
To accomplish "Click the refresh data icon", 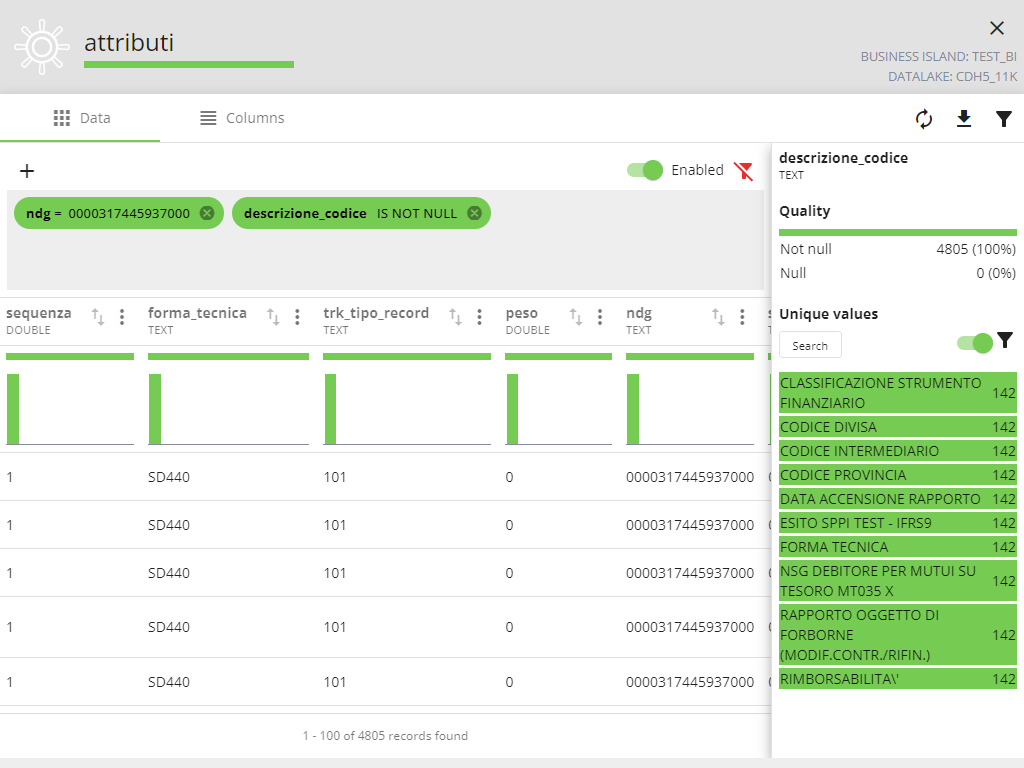I will pos(924,119).
